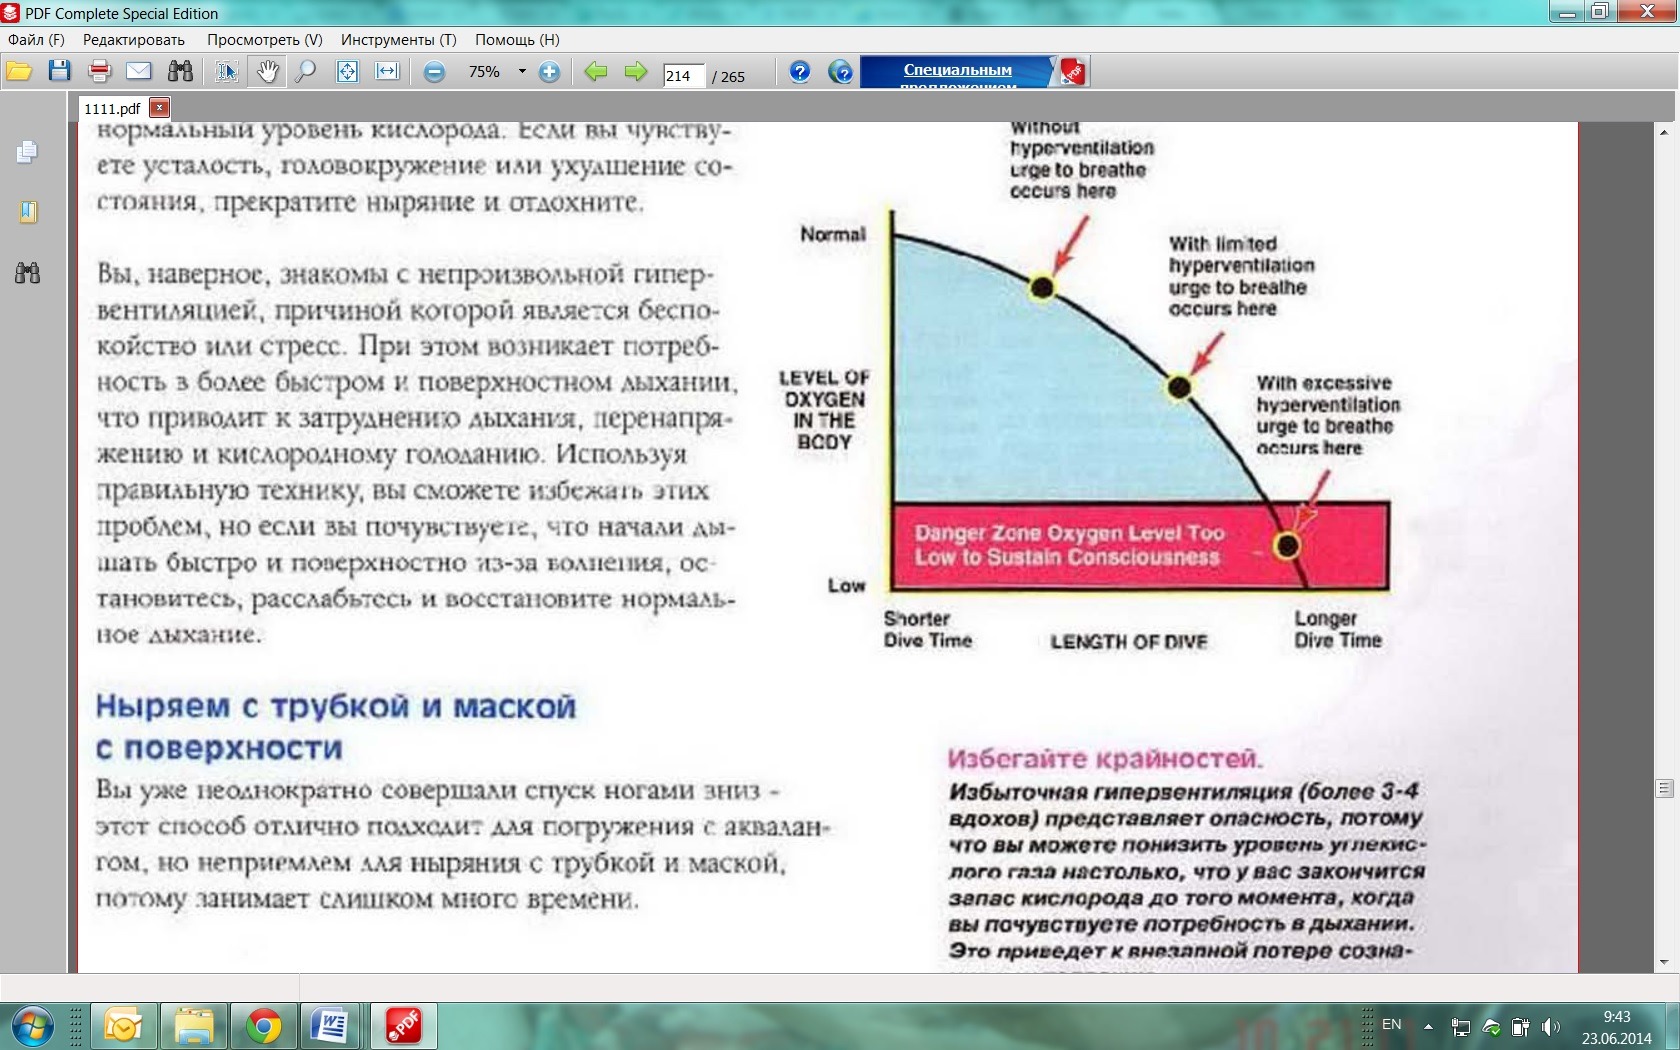Click the vertical scrollbar thumb
1680x1050 pixels.
(x=1664, y=788)
